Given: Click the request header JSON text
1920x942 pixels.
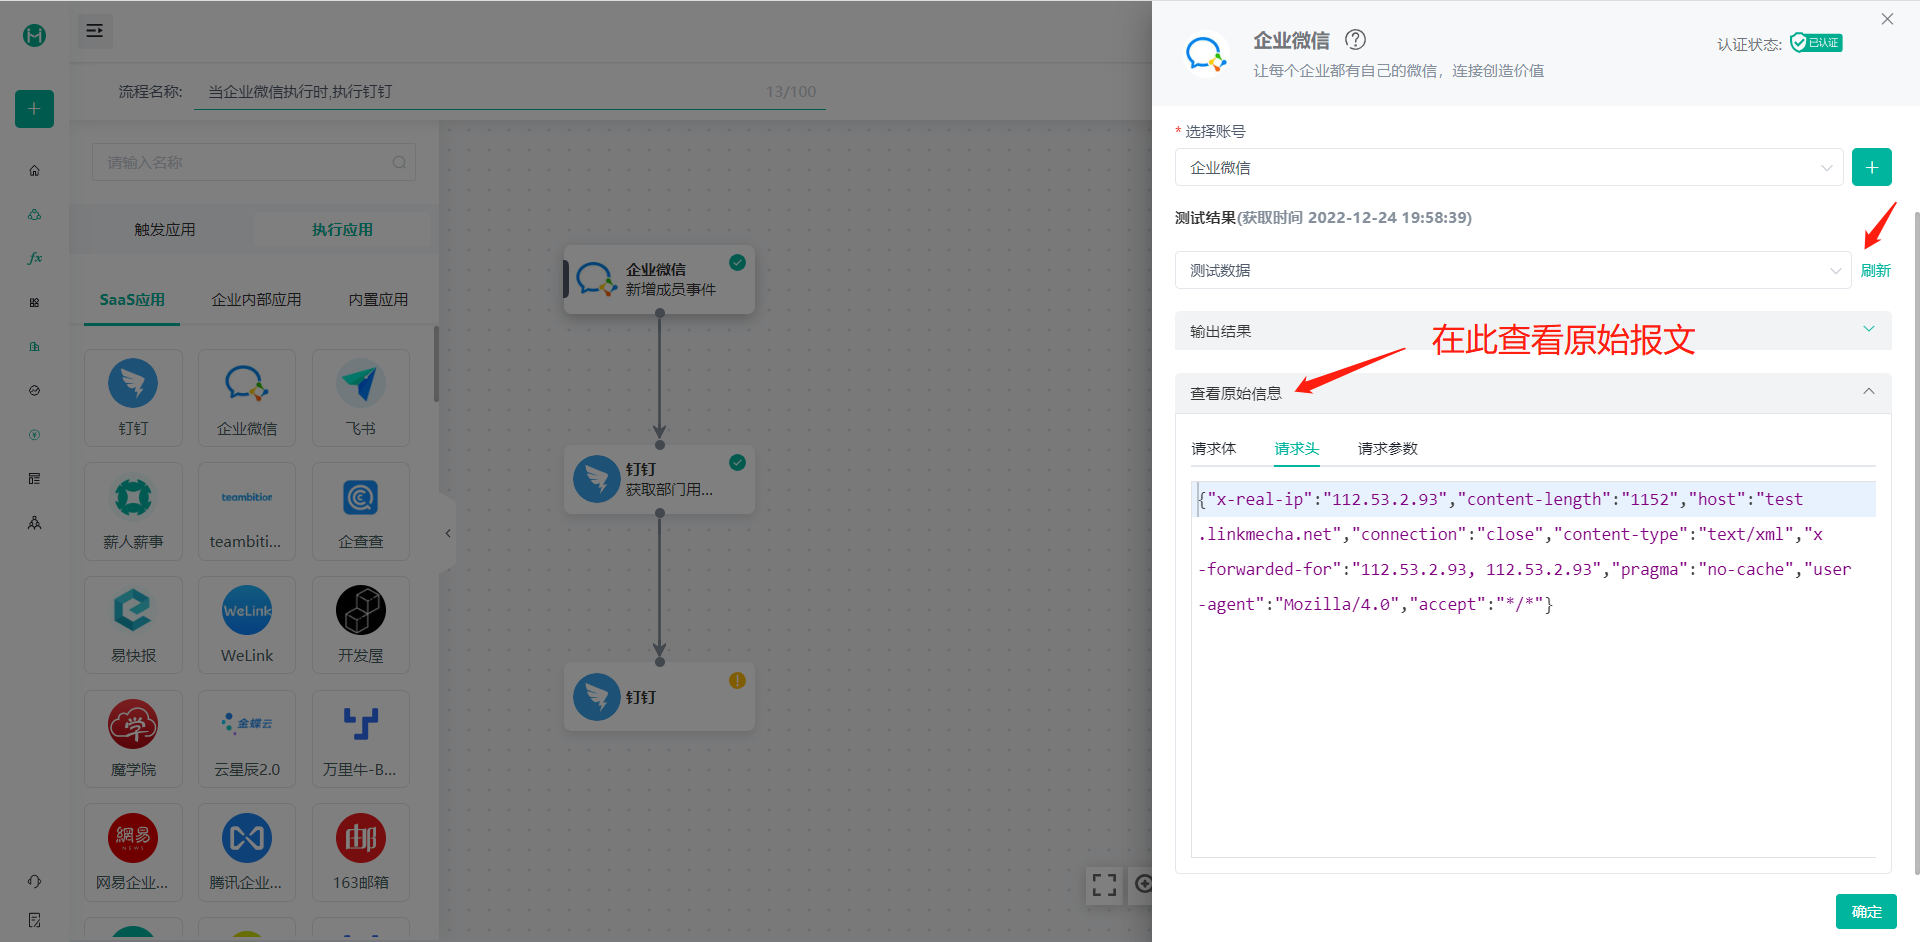Looking at the screenshot, I should 1525,551.
